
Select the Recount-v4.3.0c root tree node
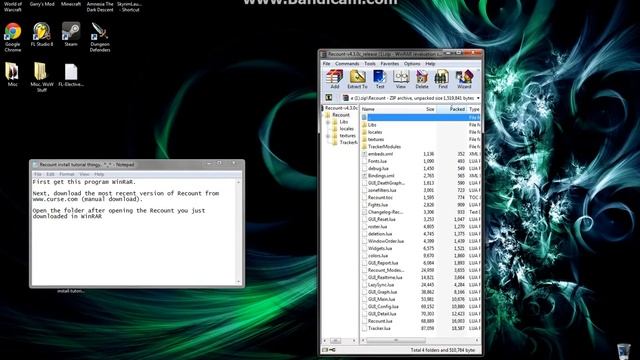[341, 108]
